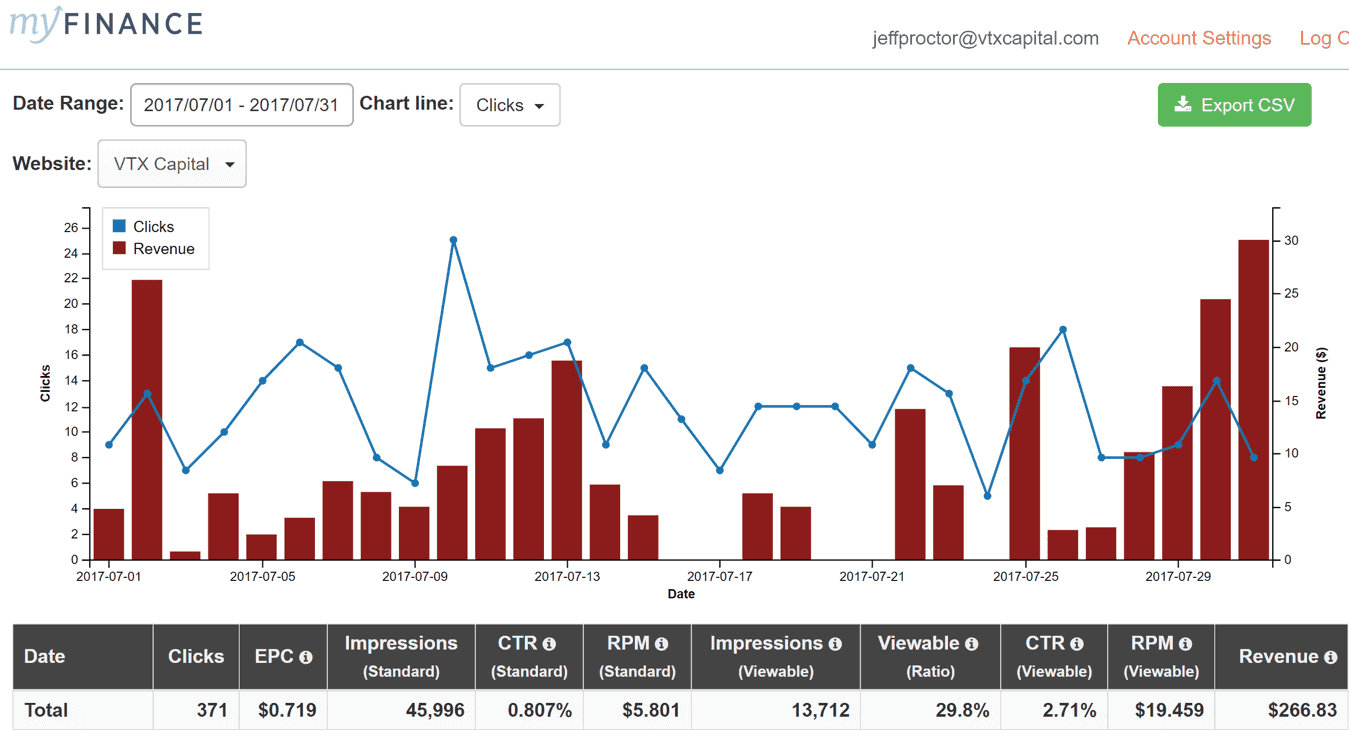The image size is (1349, 730).
Task: Open the Website VTX Capital dropdown
Action: coord(172,164)
